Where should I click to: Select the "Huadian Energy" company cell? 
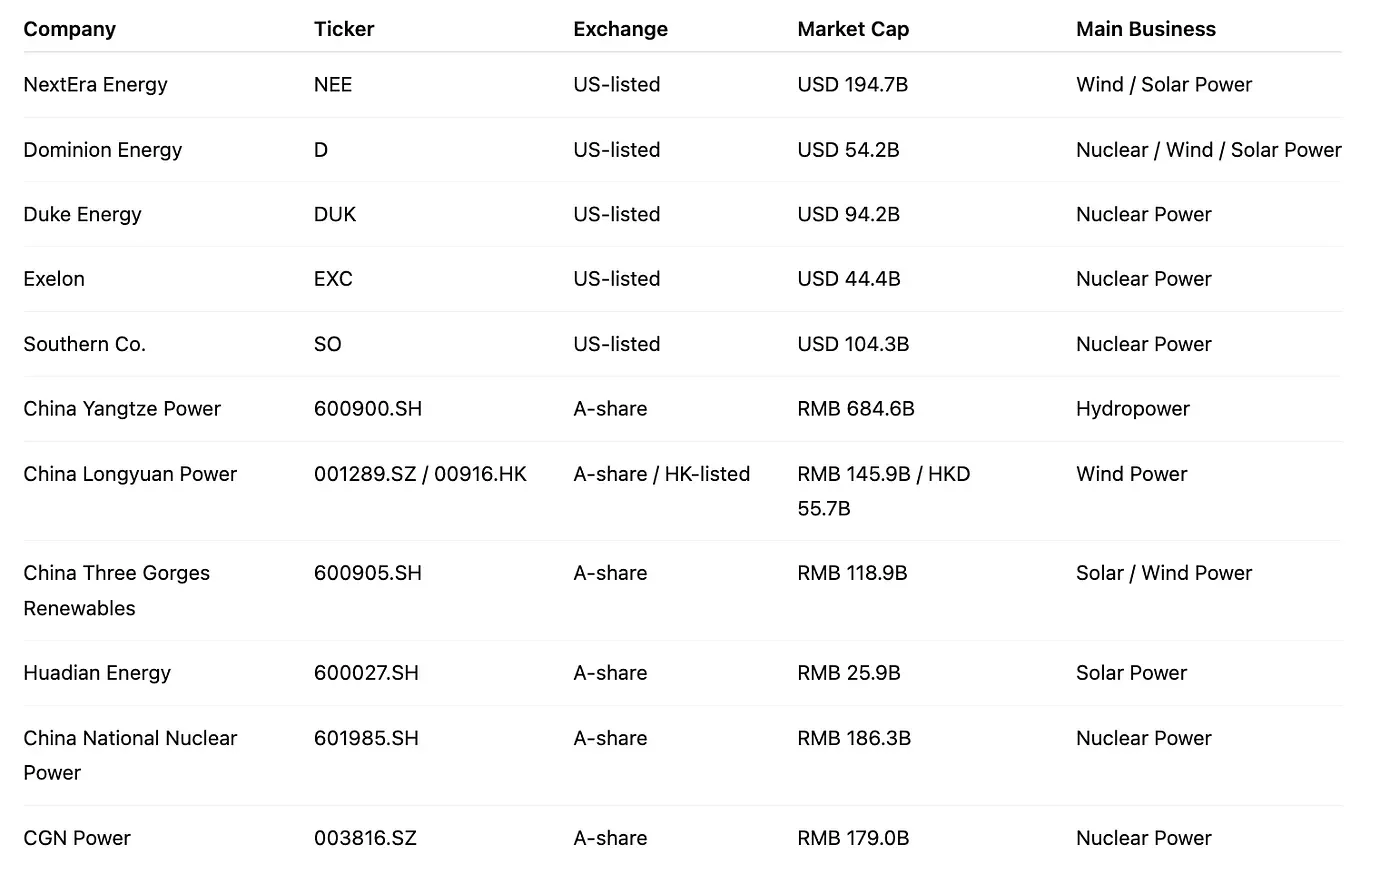coord(97,673)
